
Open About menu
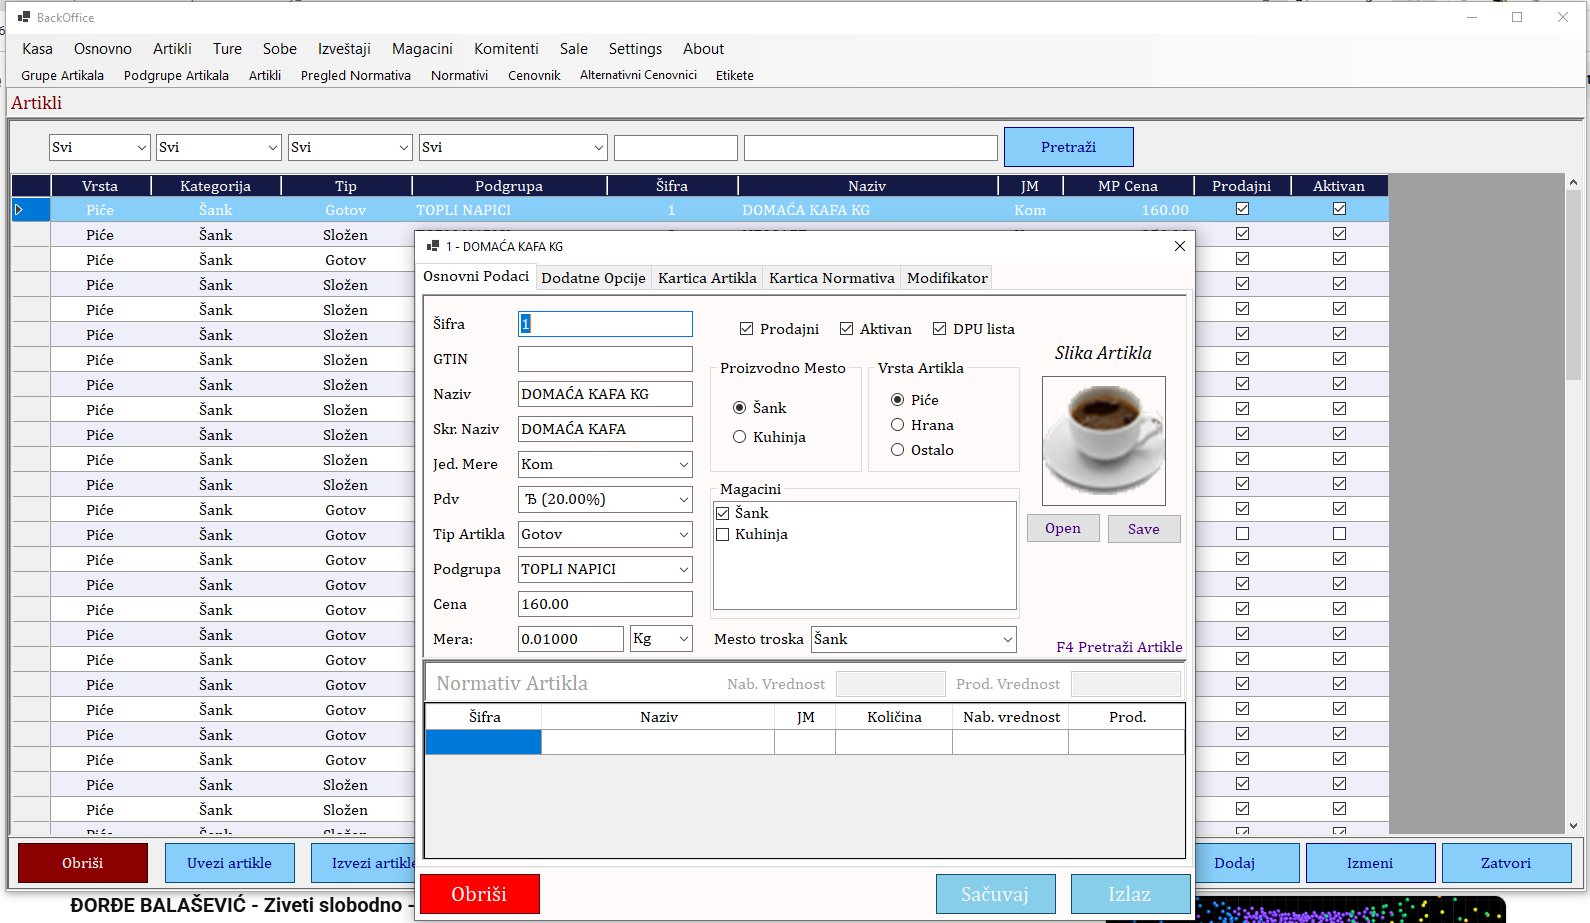point(703,48)
